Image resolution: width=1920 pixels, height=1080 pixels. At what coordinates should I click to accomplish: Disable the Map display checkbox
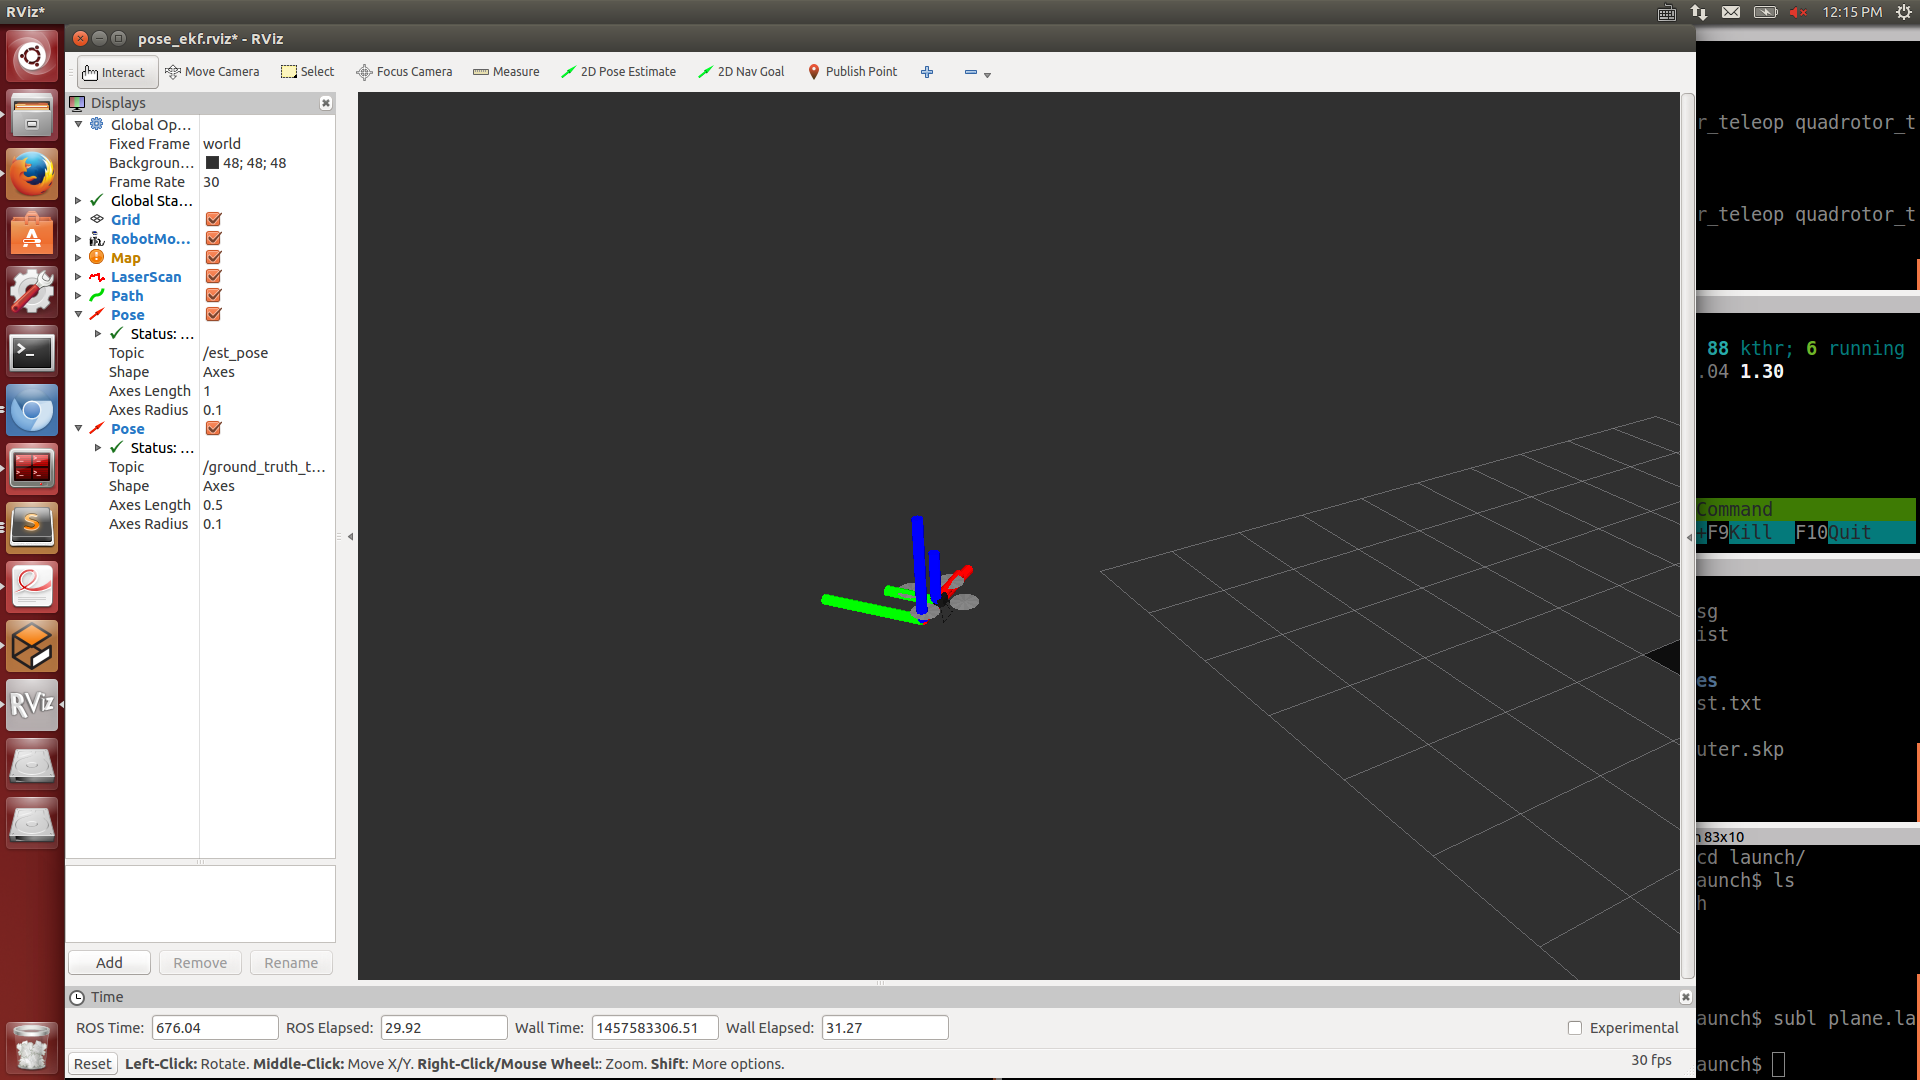213,257
